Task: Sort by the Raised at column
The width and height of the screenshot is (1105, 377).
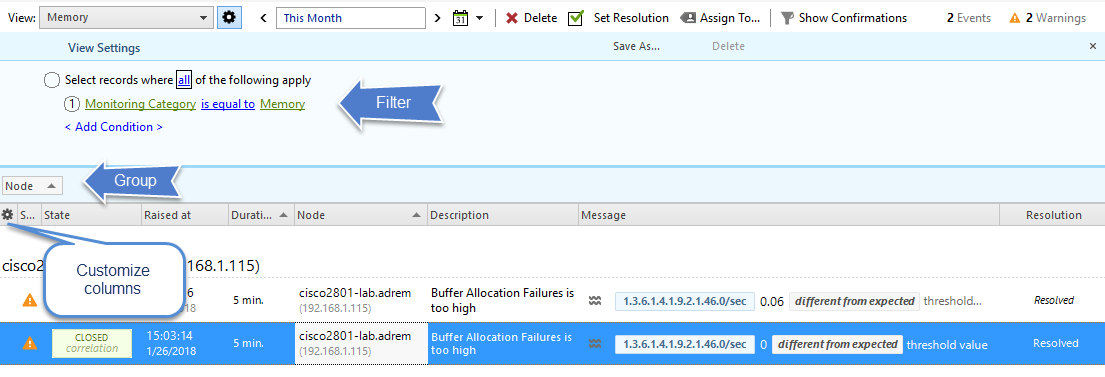Action: [x=184, y=215]
